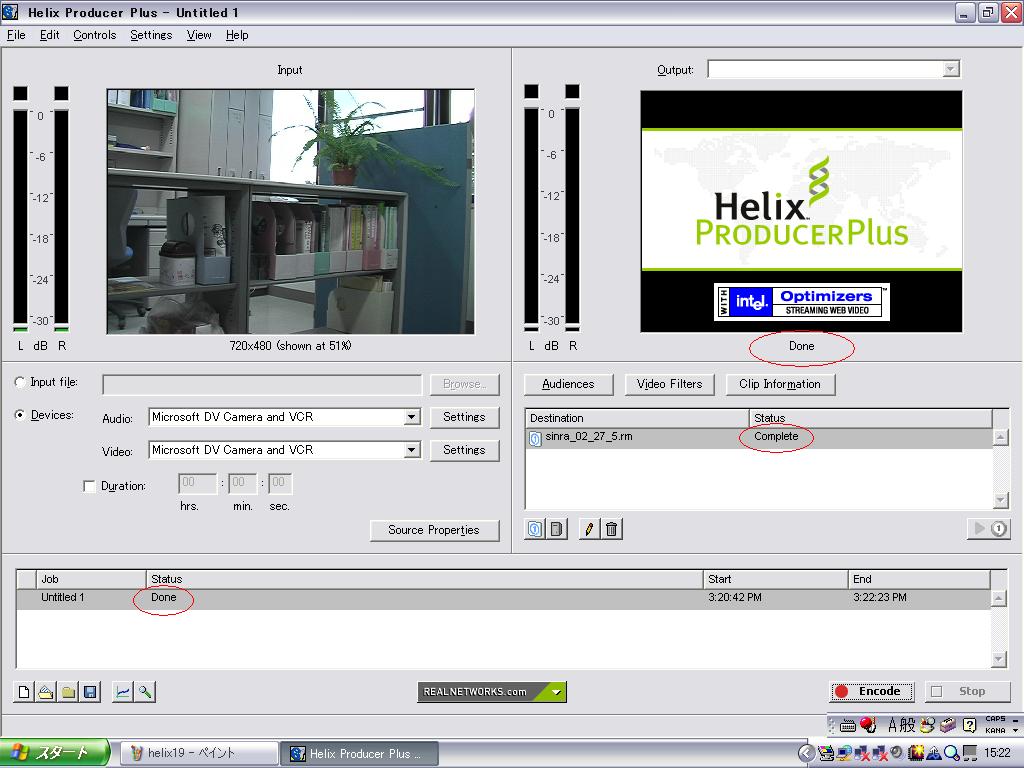Click the closed folder icon in bottom toolbar
The height and width of the screenshot is (768, 1024).
[68, 692]
